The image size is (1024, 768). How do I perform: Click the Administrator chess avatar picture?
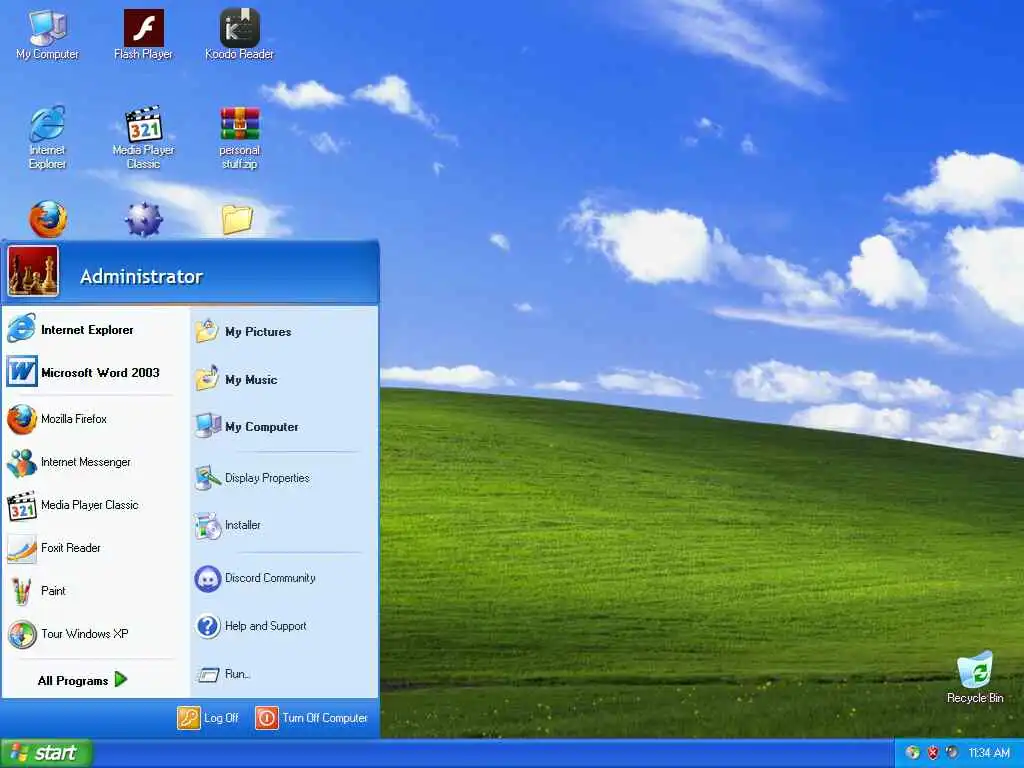[33, 272]
